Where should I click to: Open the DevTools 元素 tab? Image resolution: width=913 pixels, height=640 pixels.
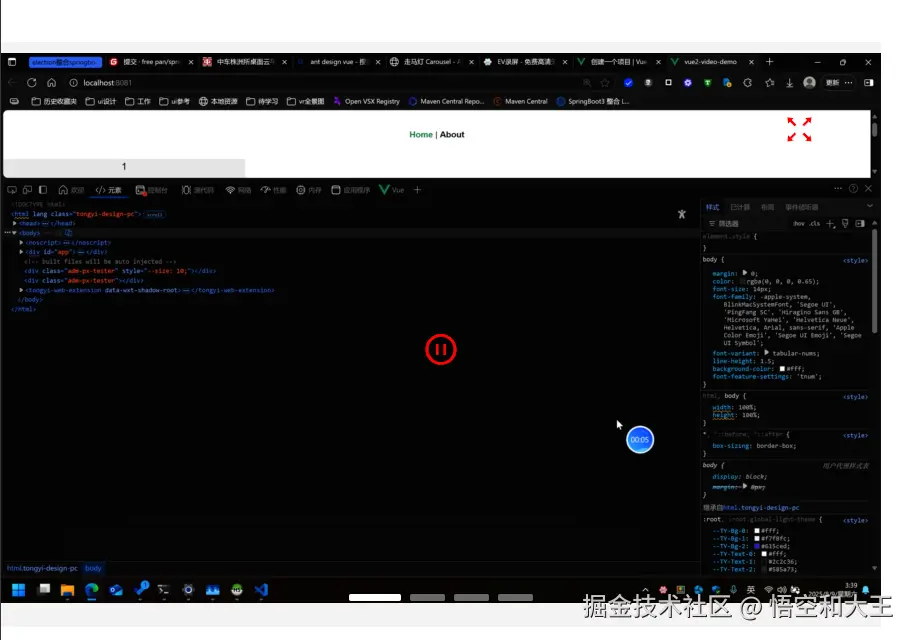[109, 190]
